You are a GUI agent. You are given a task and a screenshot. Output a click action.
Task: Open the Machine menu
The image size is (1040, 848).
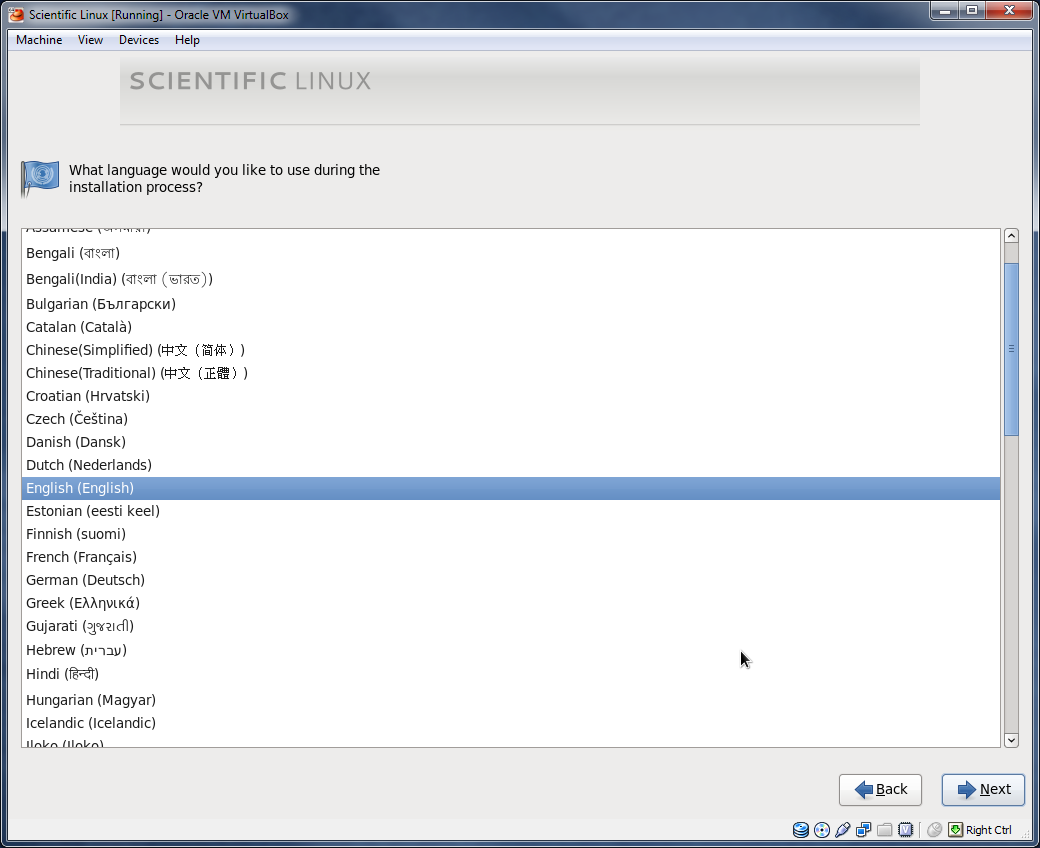[39, 40]
